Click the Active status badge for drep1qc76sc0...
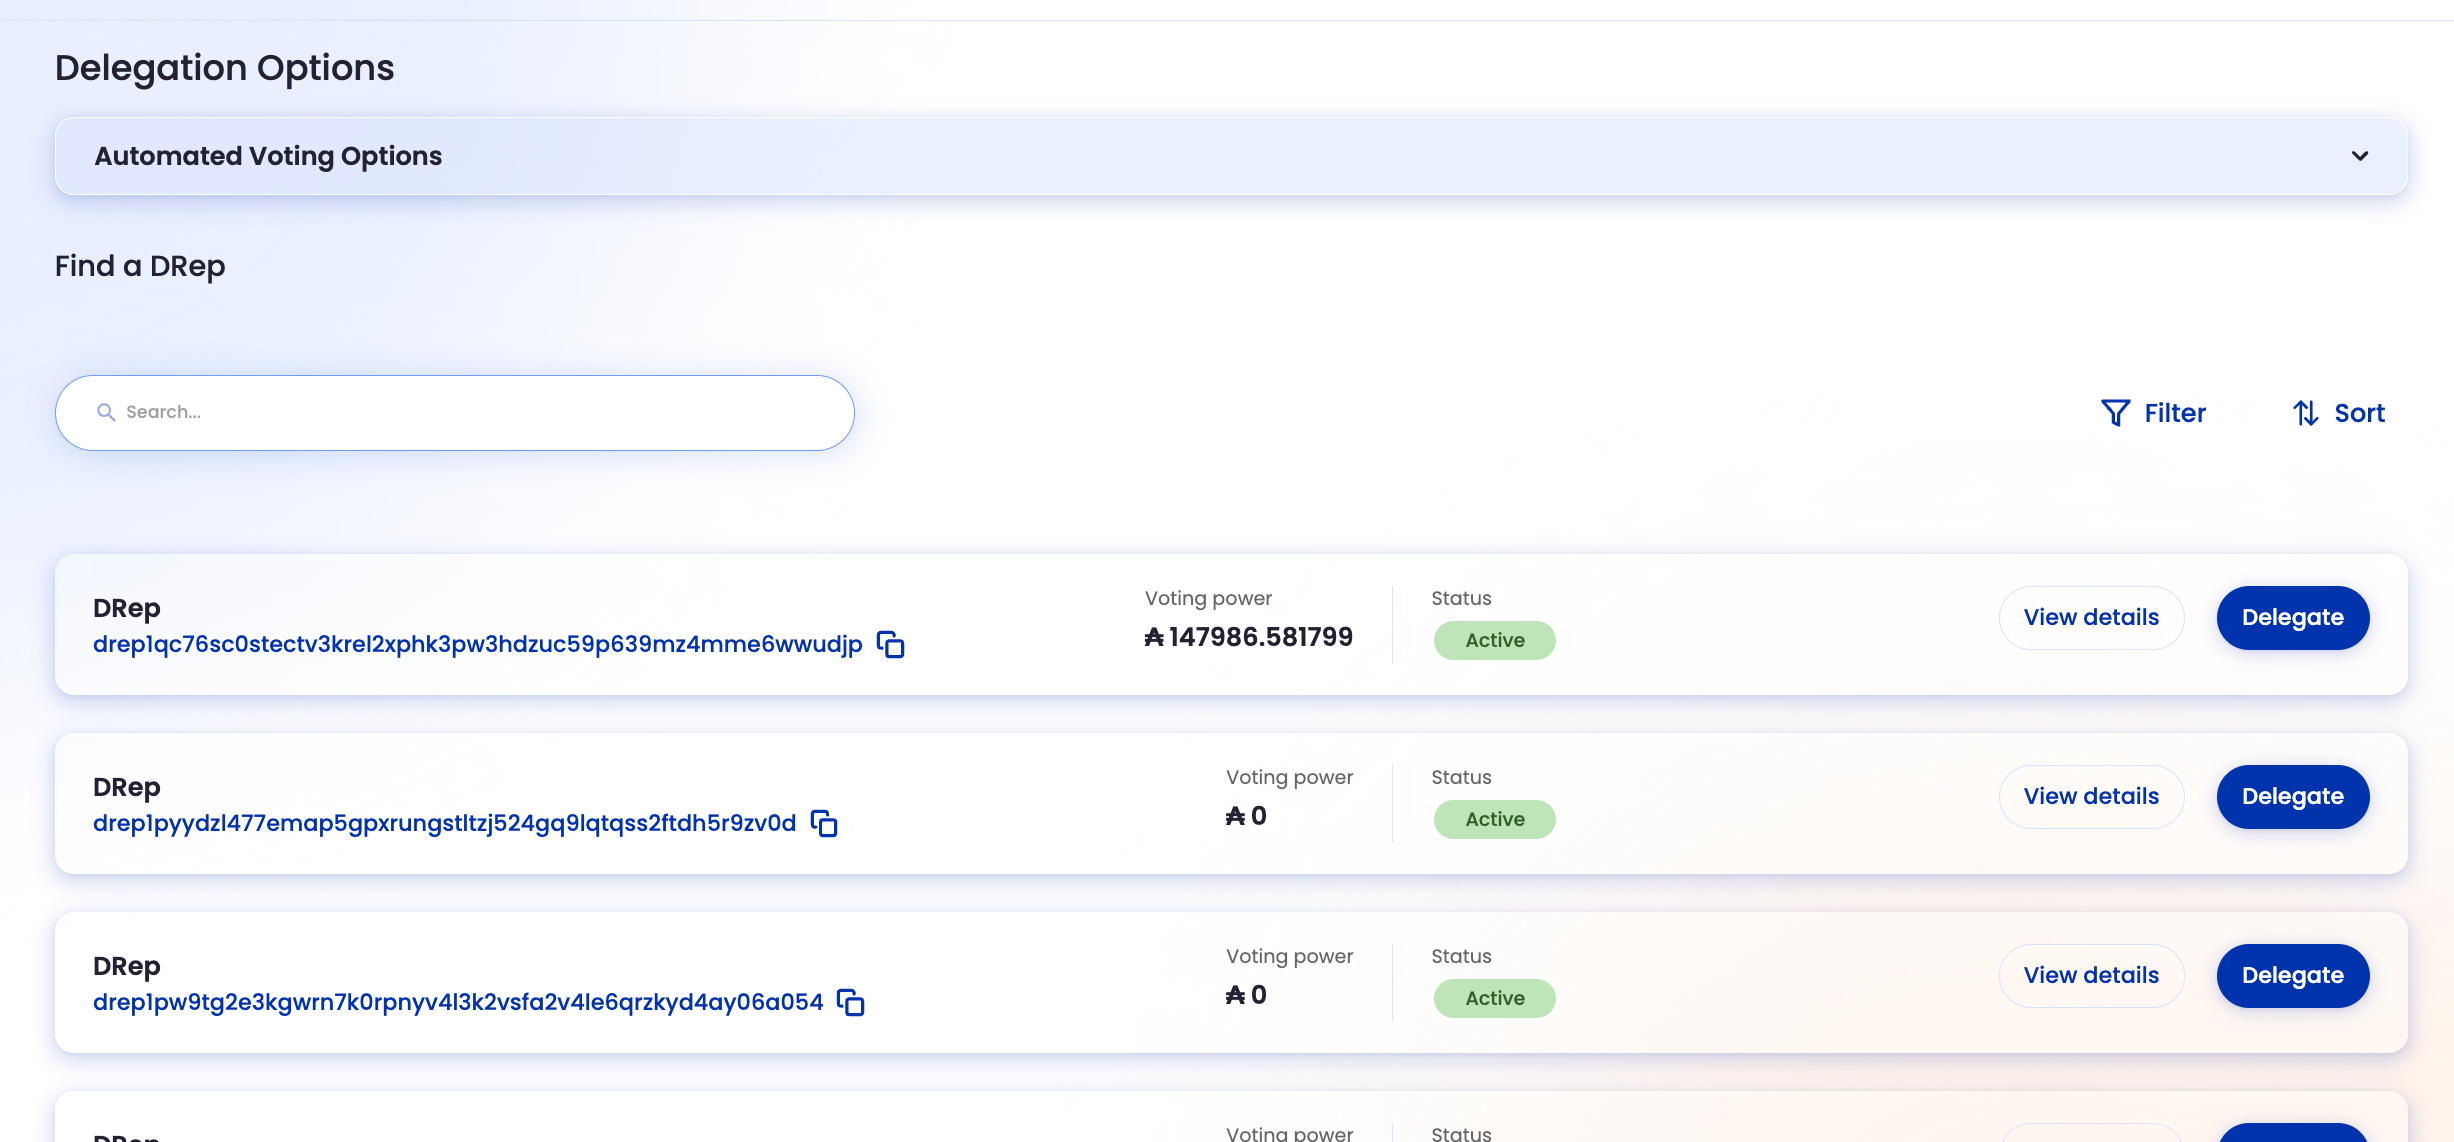2454x1142 pixels. tap(1495, 641)
